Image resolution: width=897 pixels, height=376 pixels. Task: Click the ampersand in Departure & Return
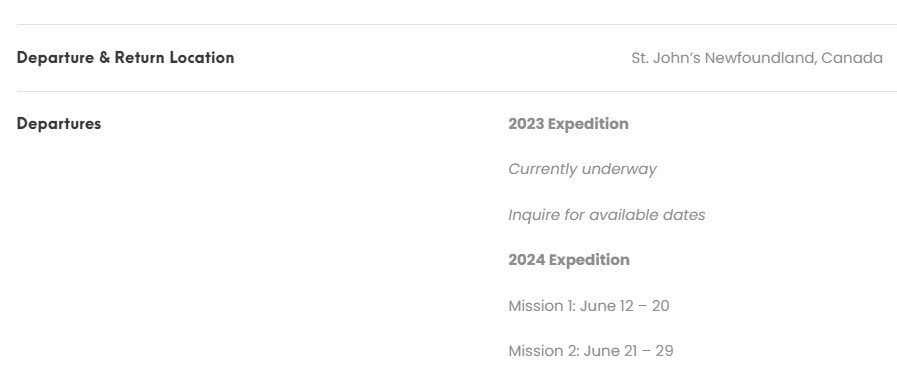pyautogui.click(x=105, y=57)
